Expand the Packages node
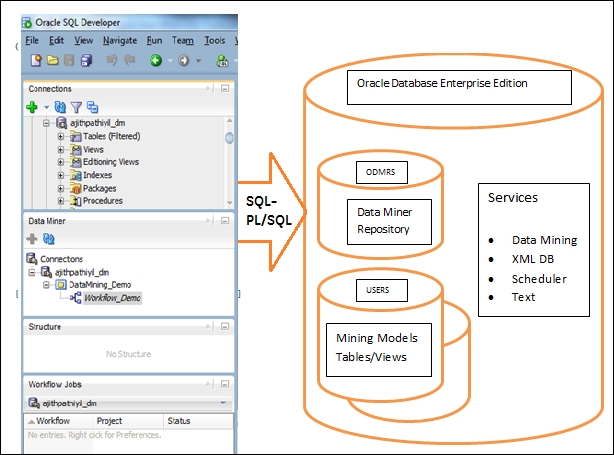 (x=61, y=188)
